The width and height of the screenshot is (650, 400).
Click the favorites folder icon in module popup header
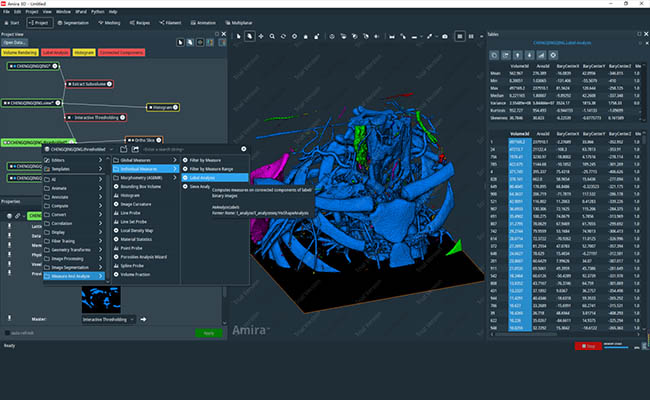[135, 149]
